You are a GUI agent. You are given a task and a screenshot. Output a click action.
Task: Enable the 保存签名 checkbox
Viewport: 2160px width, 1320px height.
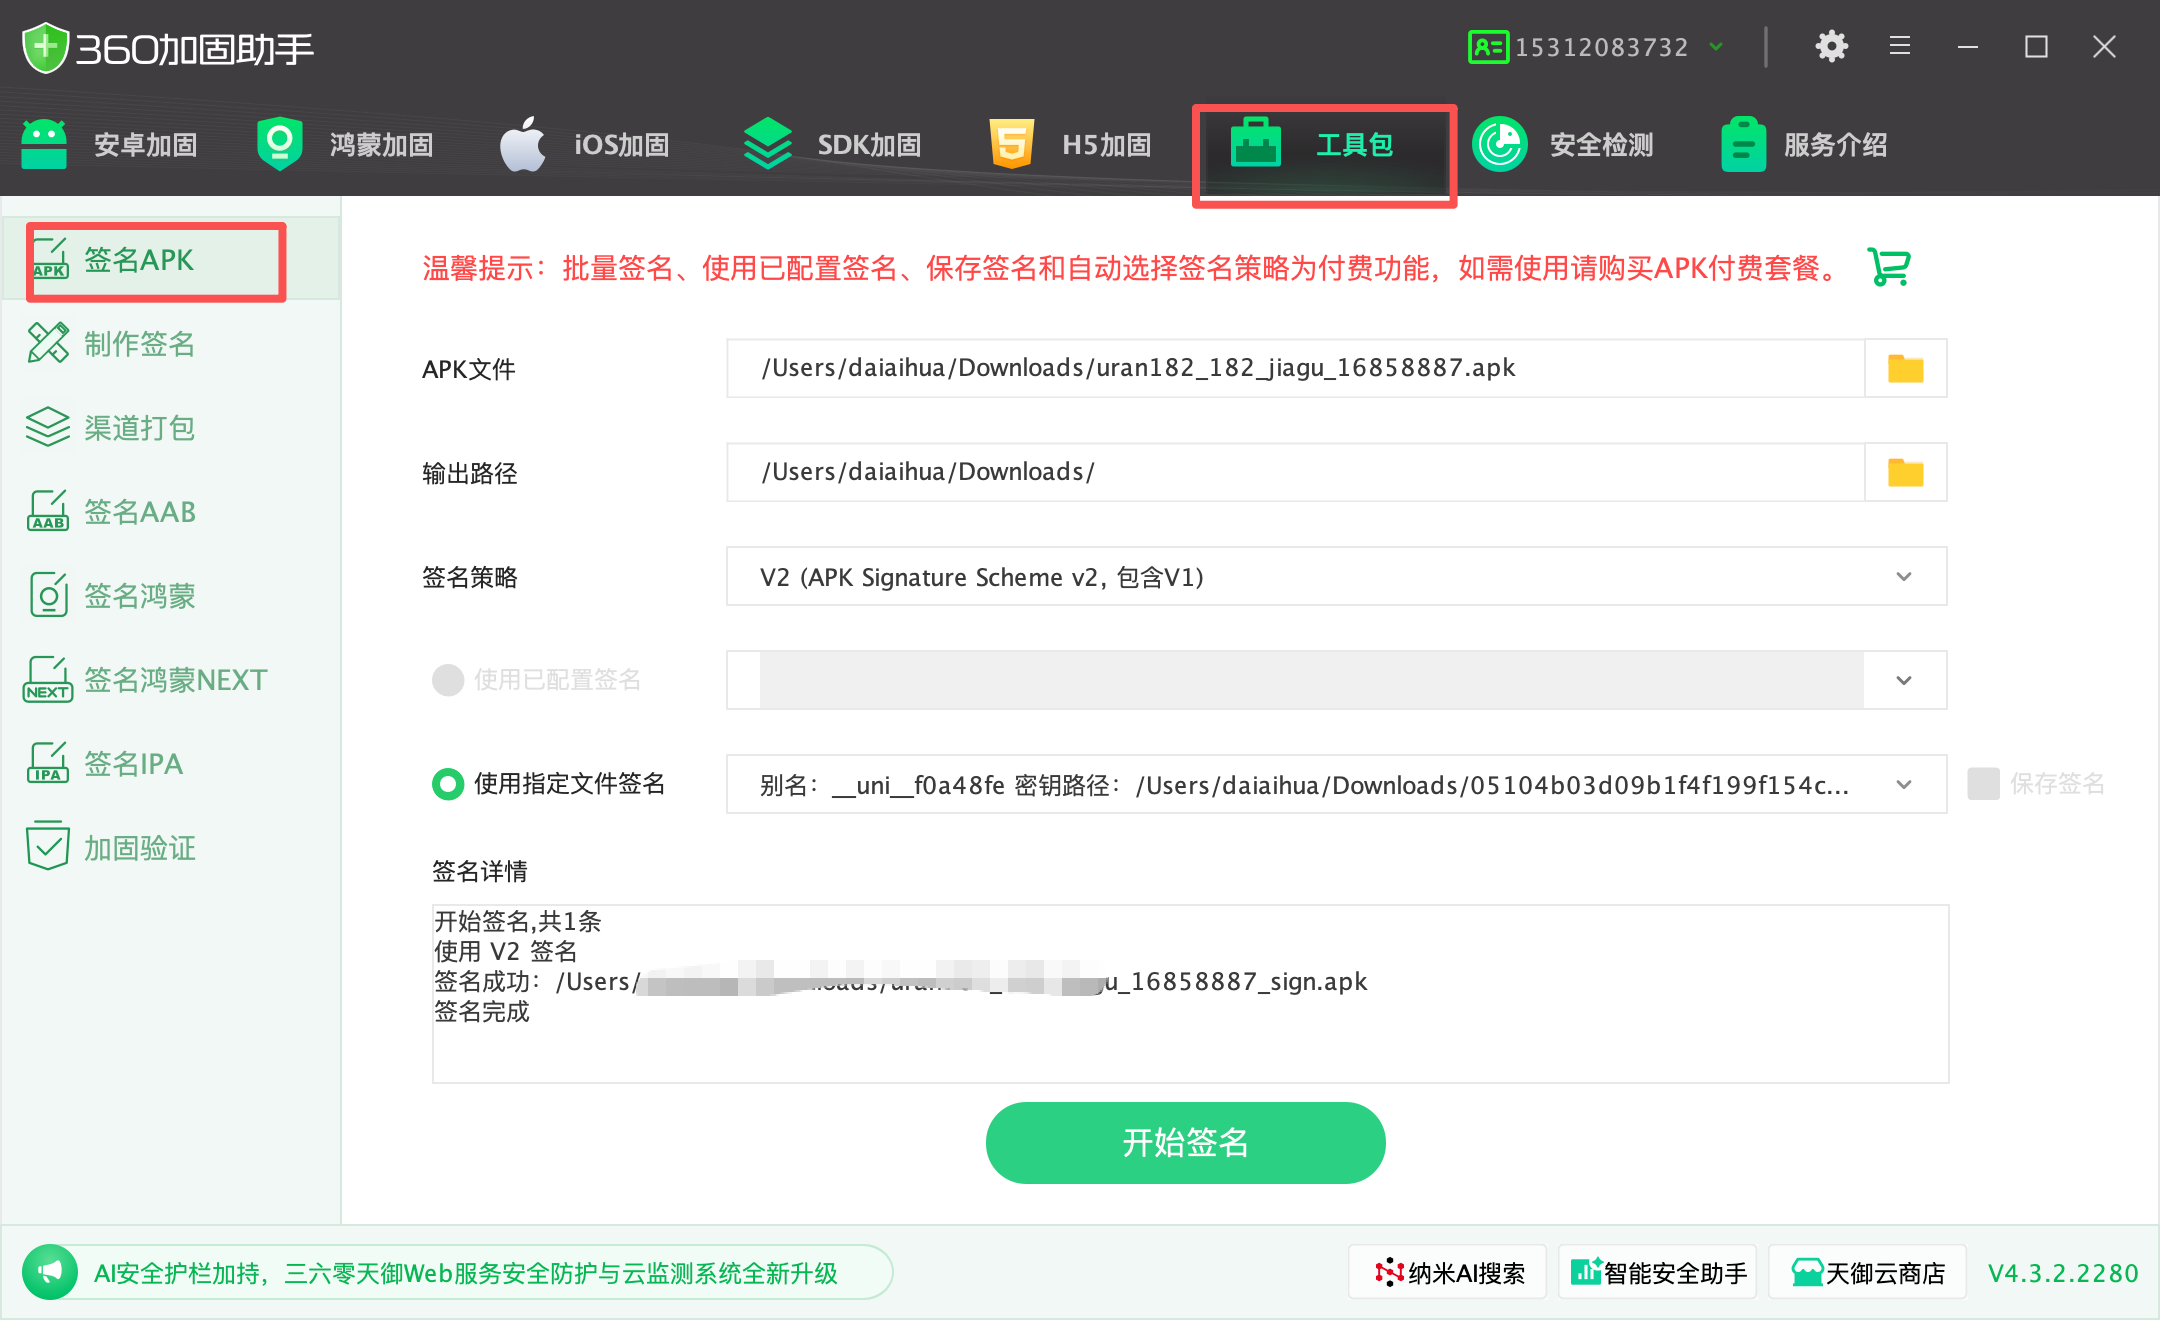[x=1983, y=784]
